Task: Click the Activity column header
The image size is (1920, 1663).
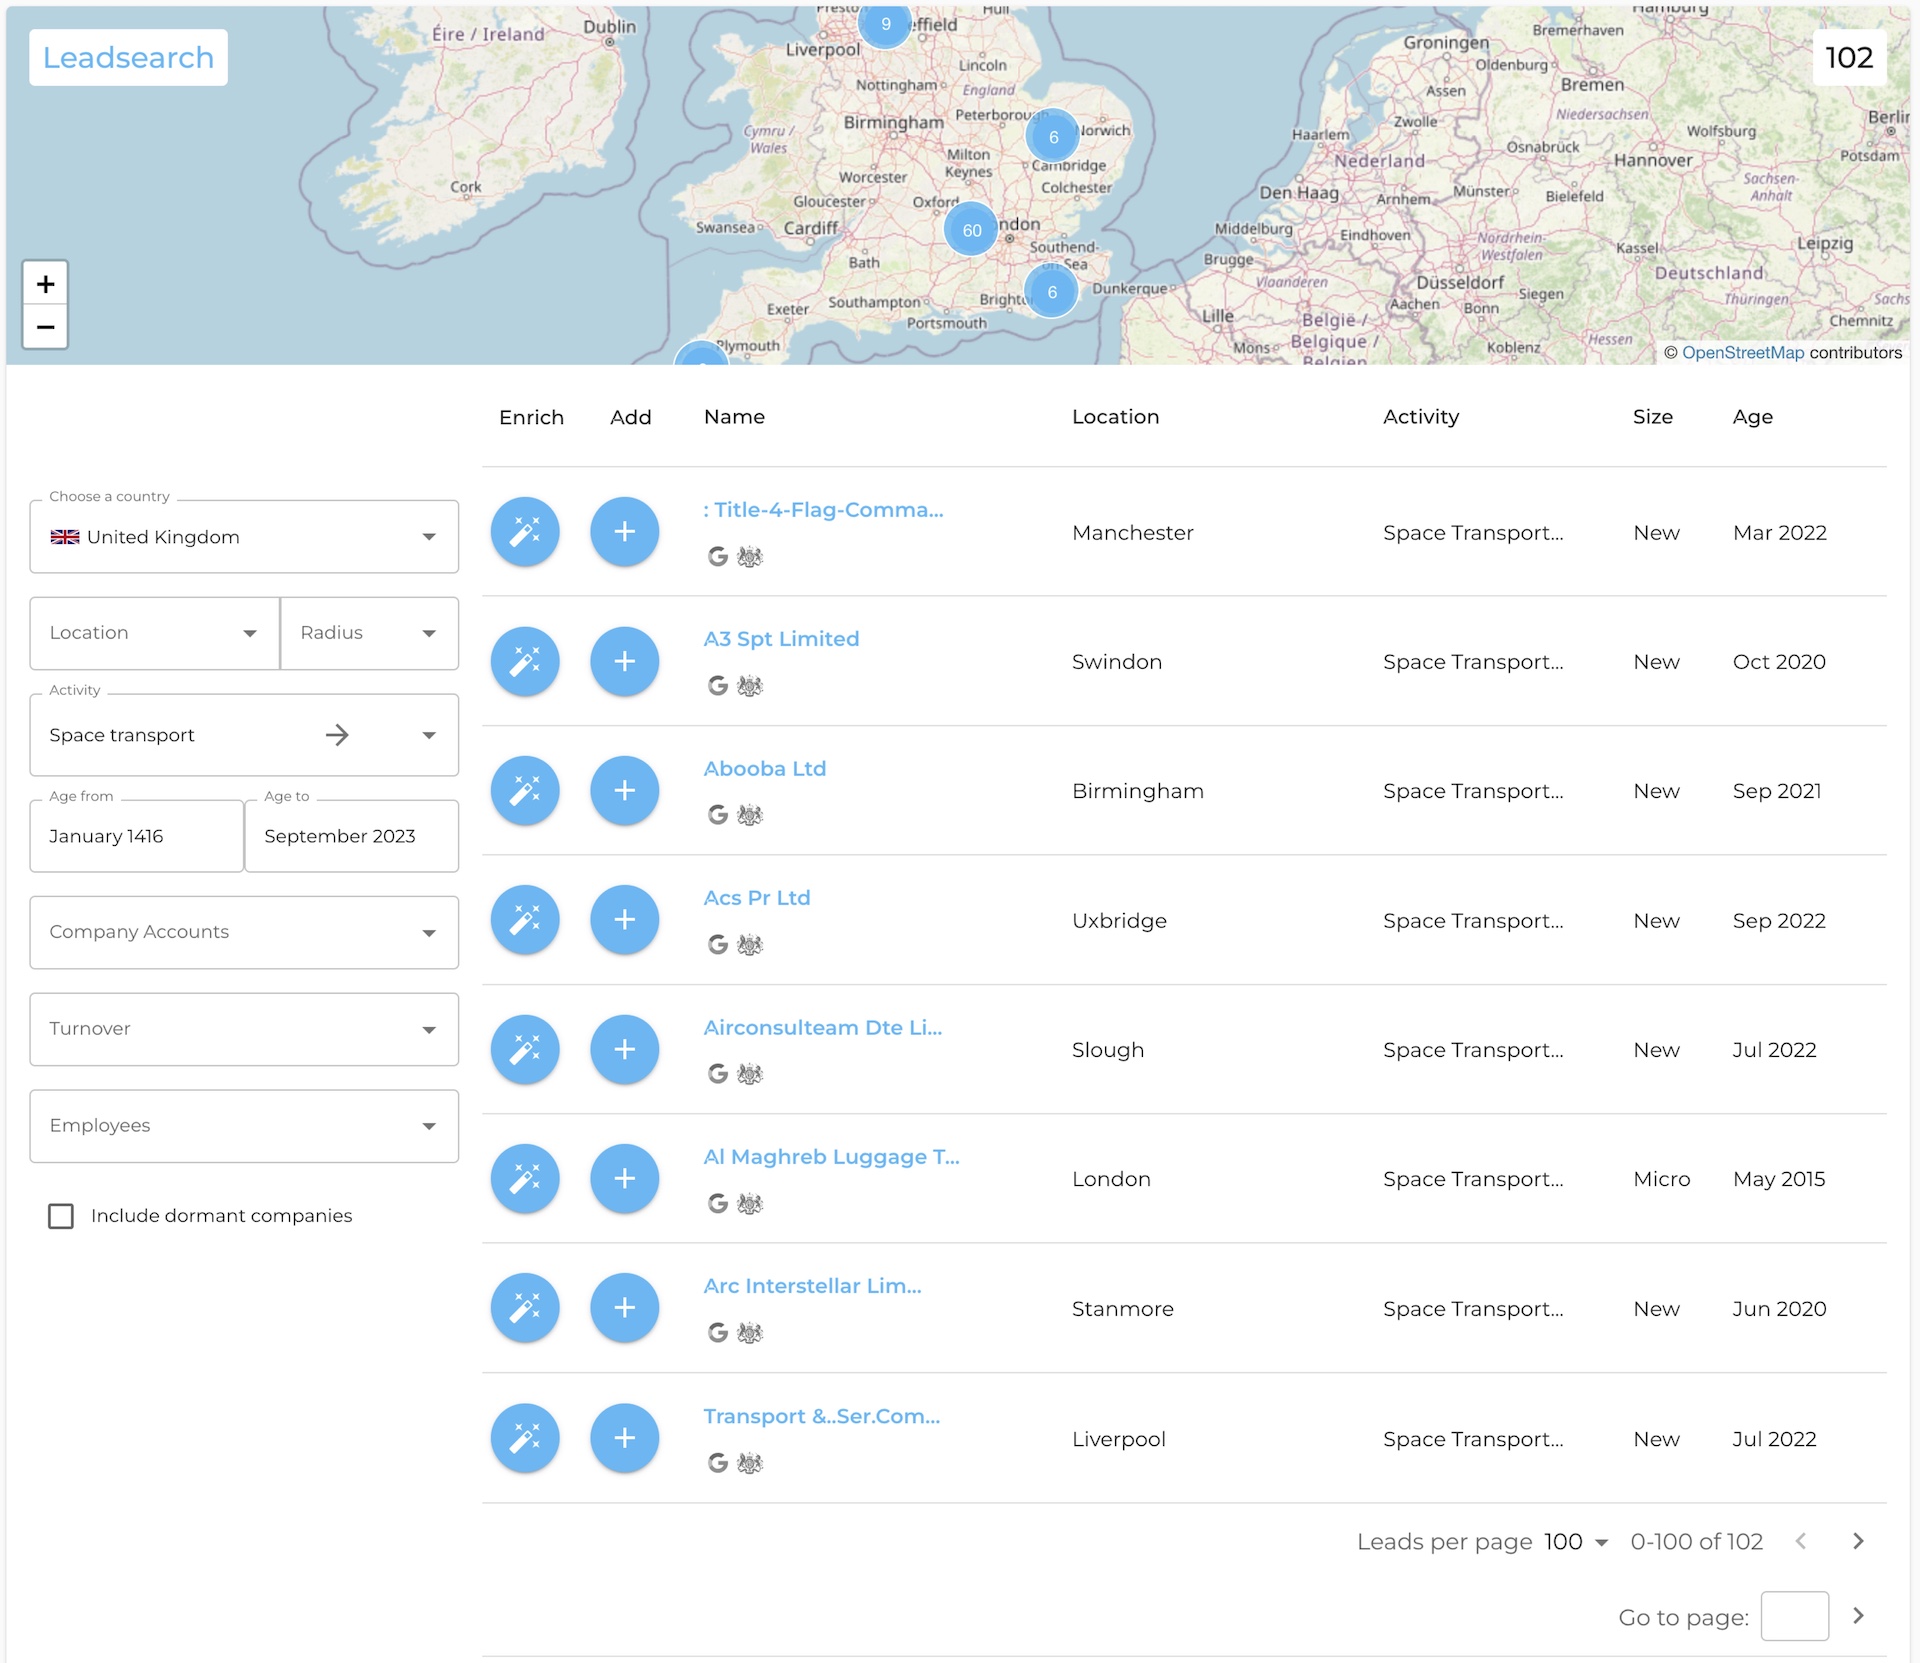Action: coord(1421,417)
